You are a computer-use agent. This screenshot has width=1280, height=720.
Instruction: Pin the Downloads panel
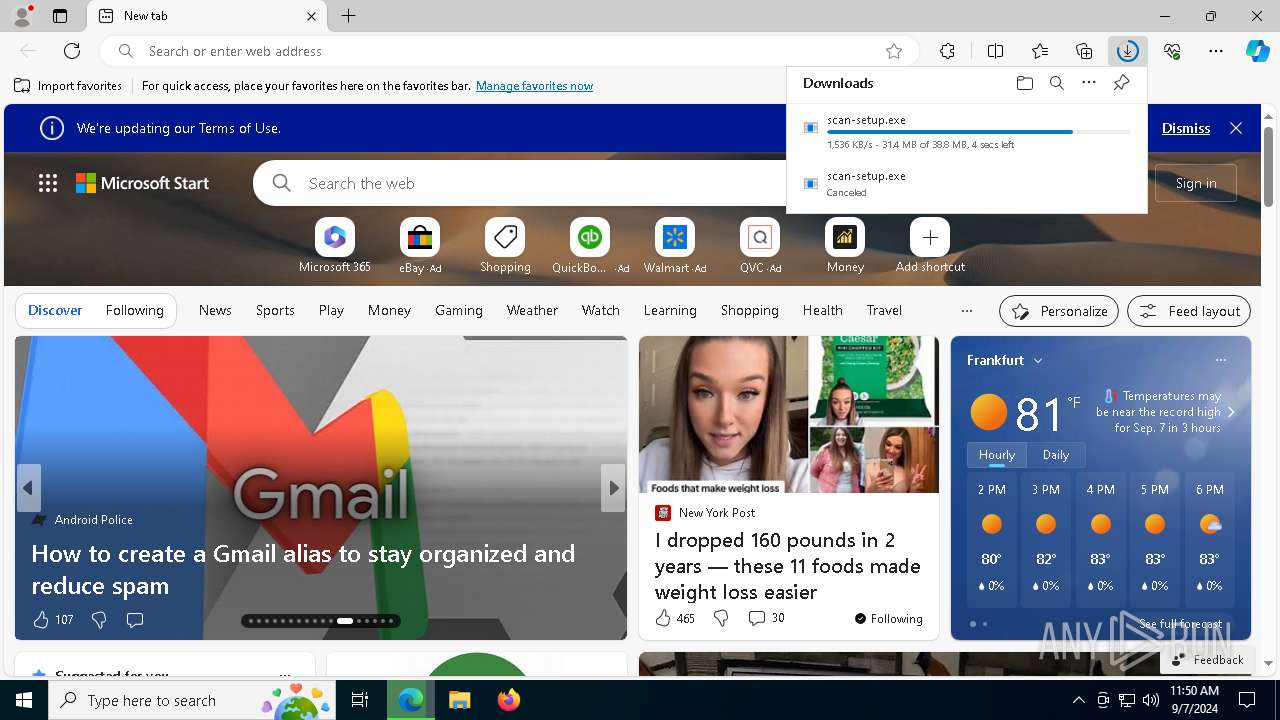click(1121, 83)
